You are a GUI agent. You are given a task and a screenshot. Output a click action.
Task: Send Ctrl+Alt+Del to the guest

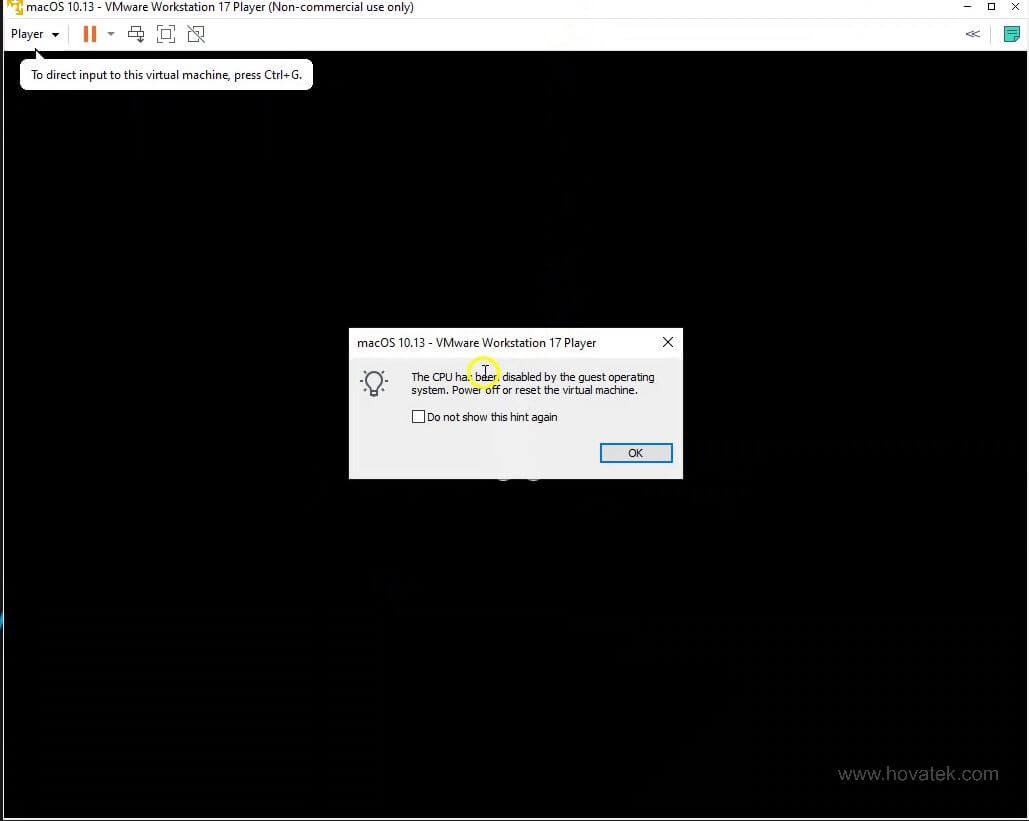136,33
